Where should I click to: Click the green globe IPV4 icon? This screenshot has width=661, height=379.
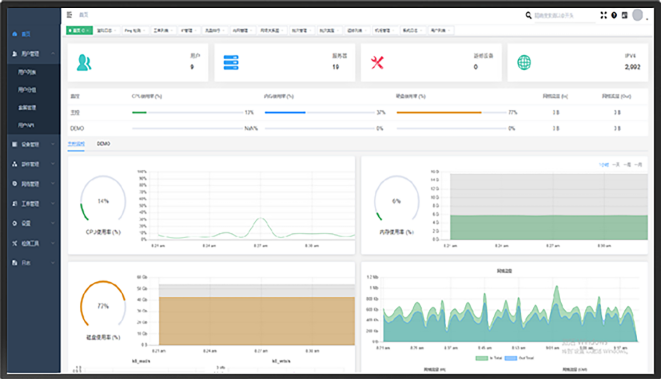[x=524, y=62]
